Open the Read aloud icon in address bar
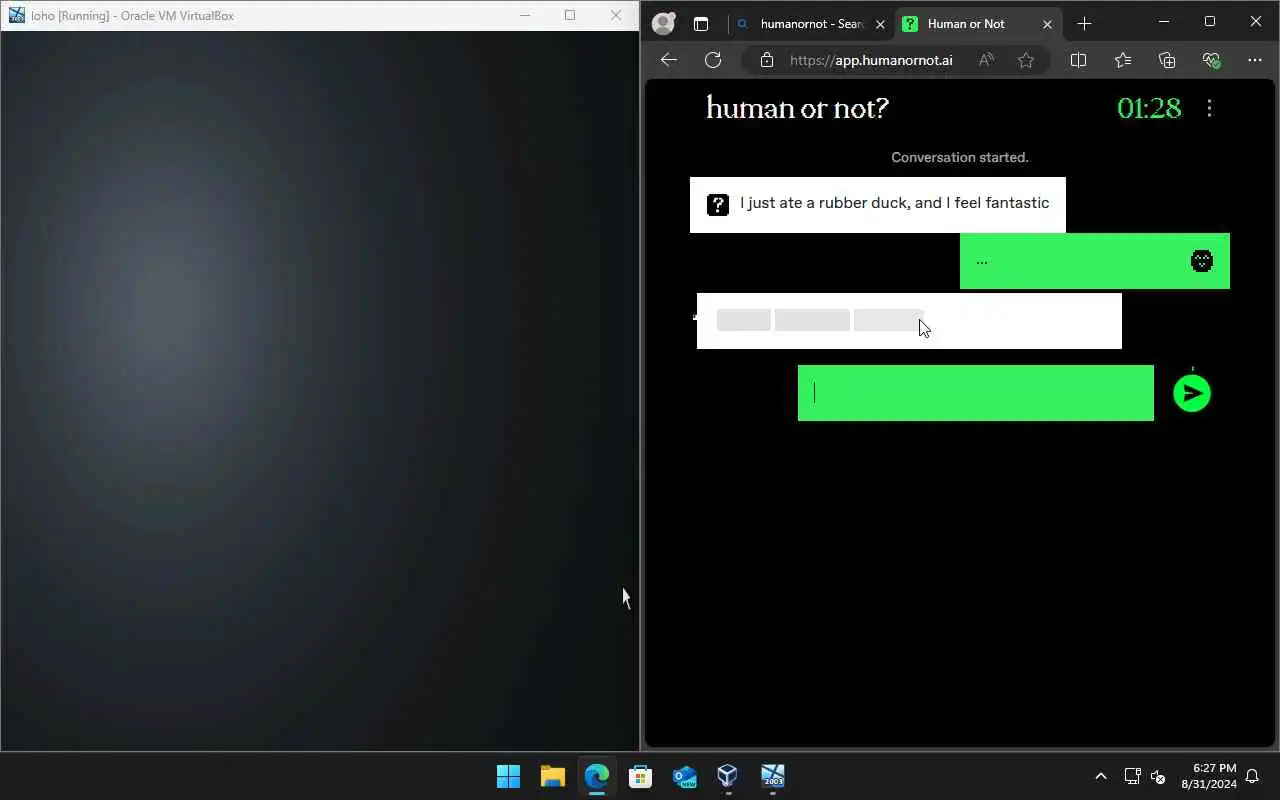 (986, 60)
